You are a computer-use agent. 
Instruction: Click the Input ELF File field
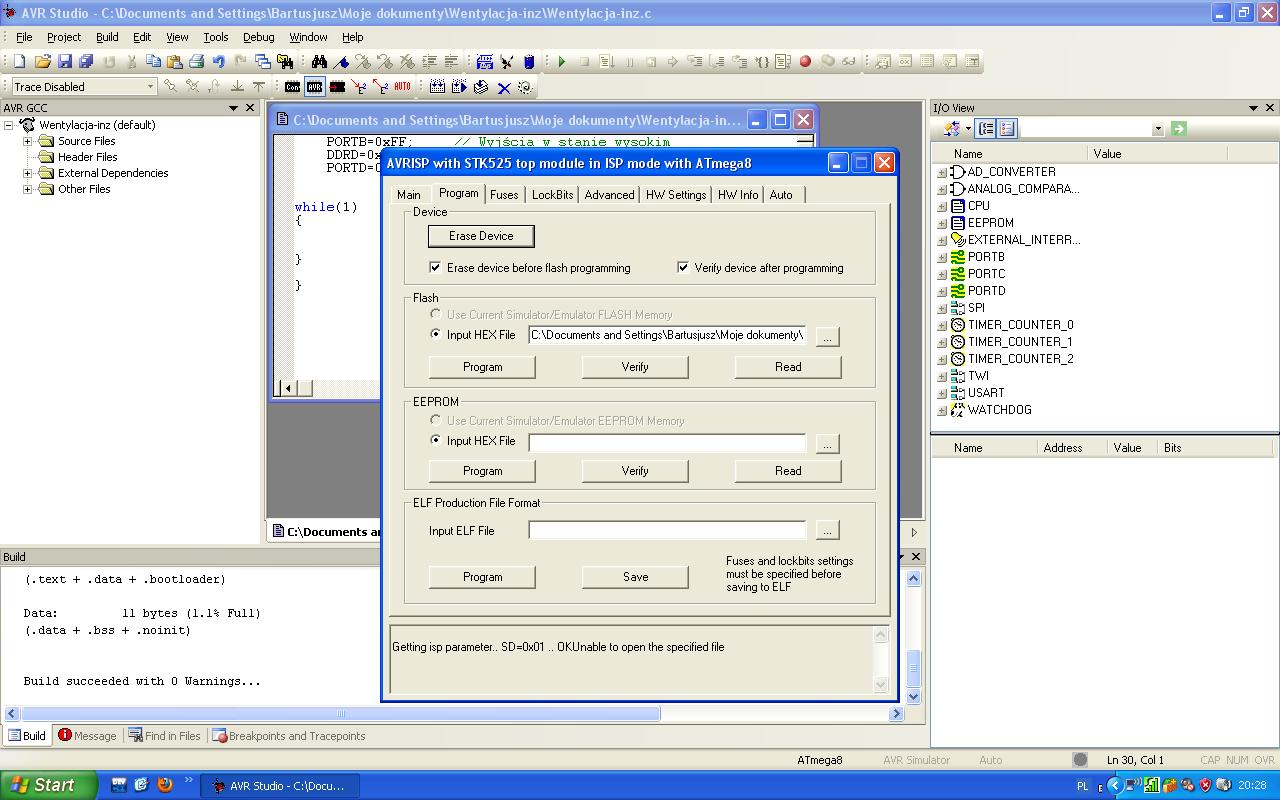667,530
